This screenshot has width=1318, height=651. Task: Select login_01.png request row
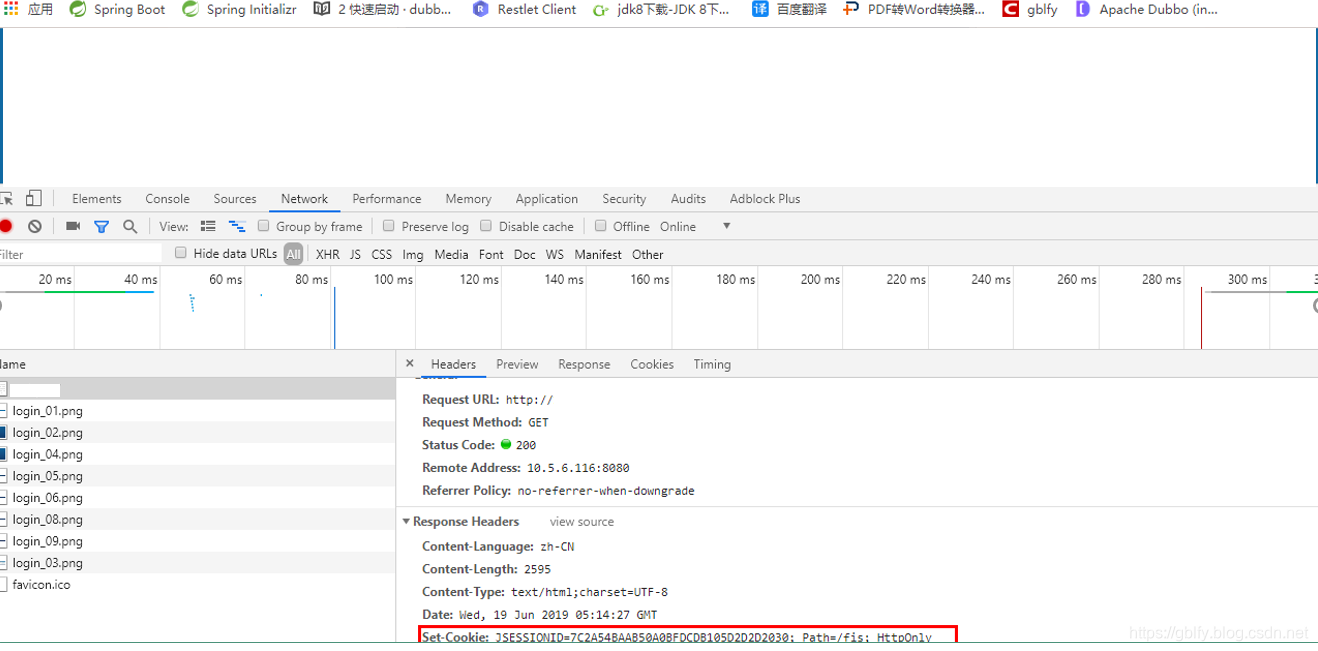coord(198,411)
